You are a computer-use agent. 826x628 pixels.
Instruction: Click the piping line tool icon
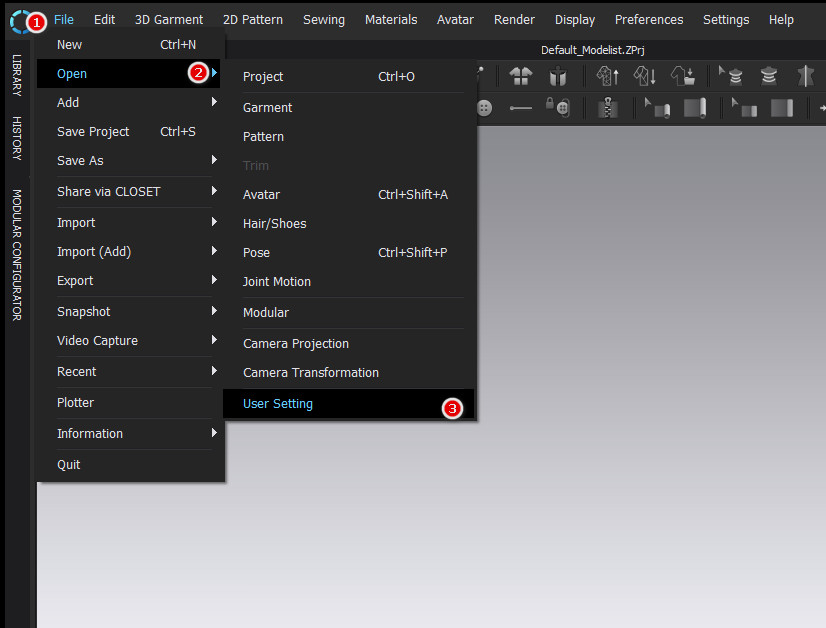(x=521, y=108)
